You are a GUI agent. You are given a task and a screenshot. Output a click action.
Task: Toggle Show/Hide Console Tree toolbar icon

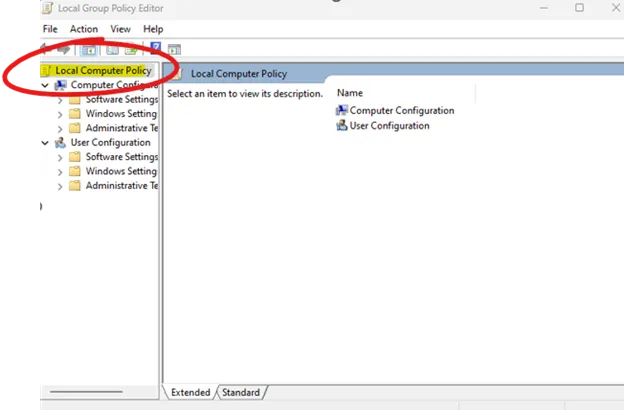[88, 50]
